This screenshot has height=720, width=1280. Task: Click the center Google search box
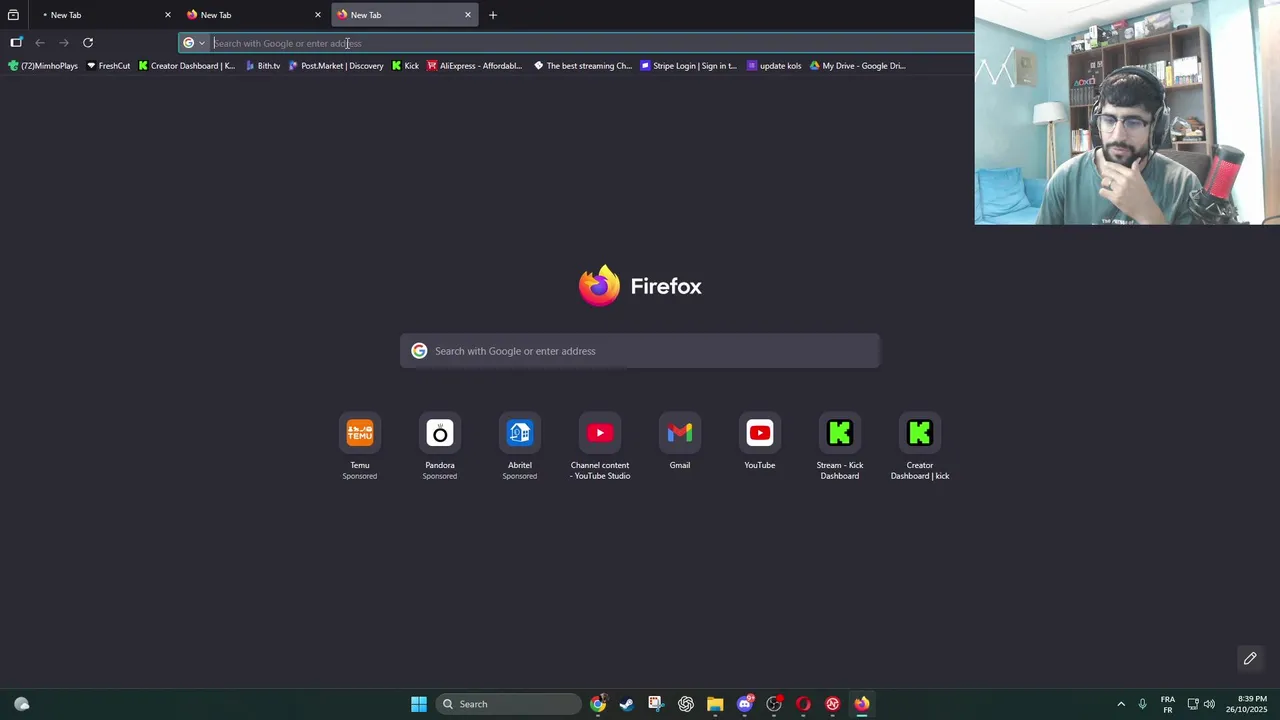(x=640, y=351)
